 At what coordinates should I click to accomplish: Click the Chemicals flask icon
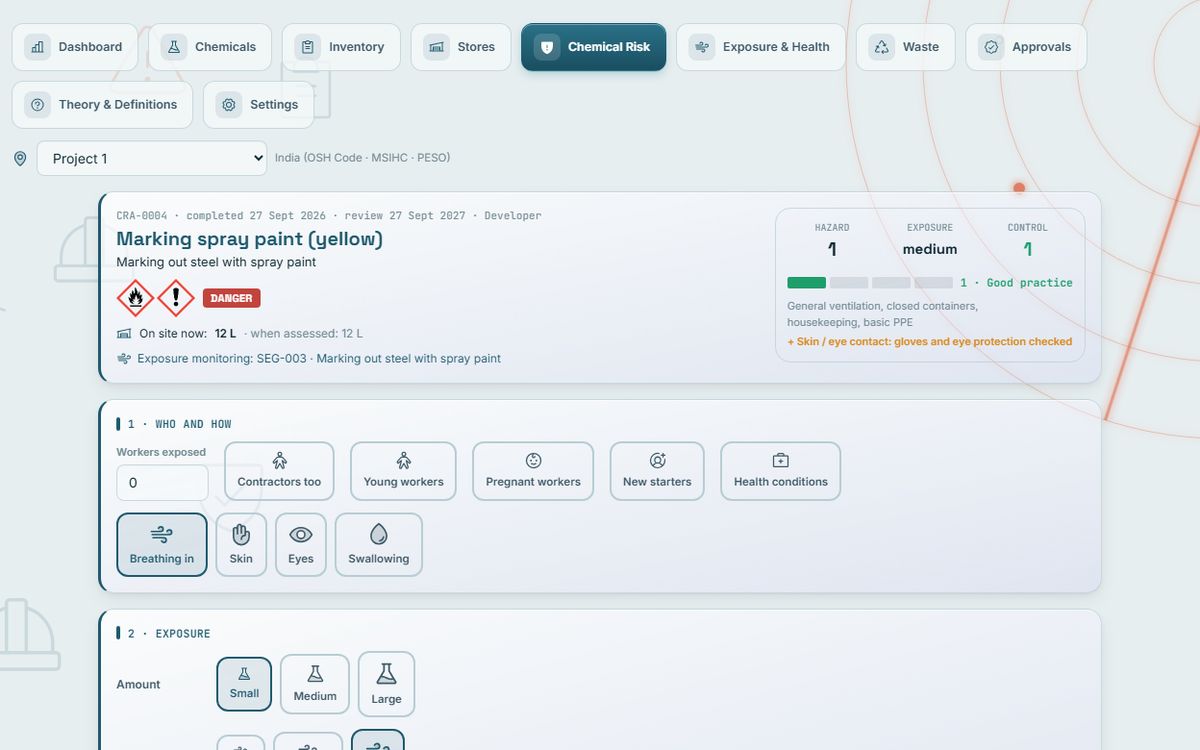pos(174,47)
